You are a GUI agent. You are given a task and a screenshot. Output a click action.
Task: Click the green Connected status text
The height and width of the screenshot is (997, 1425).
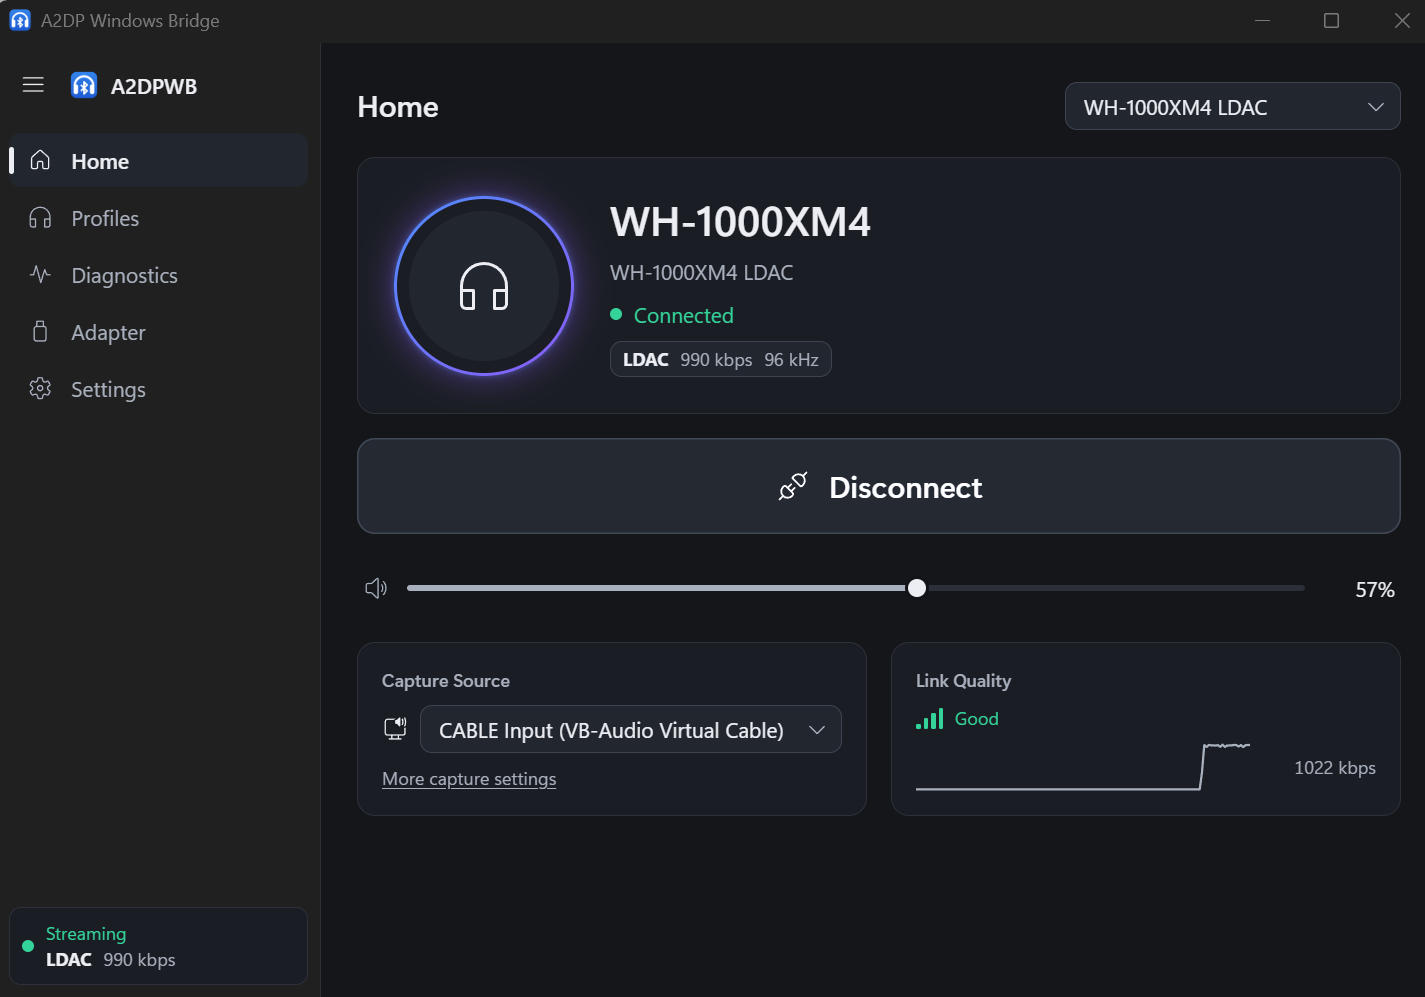(684, 316)
